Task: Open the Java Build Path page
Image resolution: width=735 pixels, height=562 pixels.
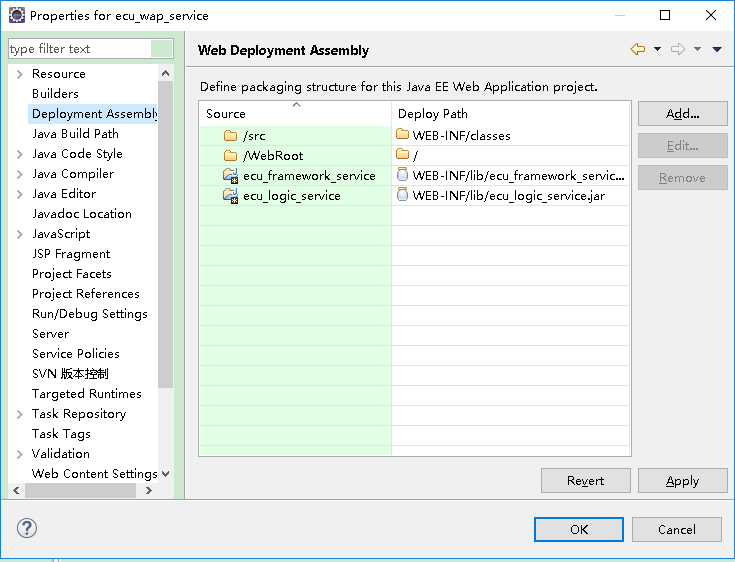Action: [75, 134]
